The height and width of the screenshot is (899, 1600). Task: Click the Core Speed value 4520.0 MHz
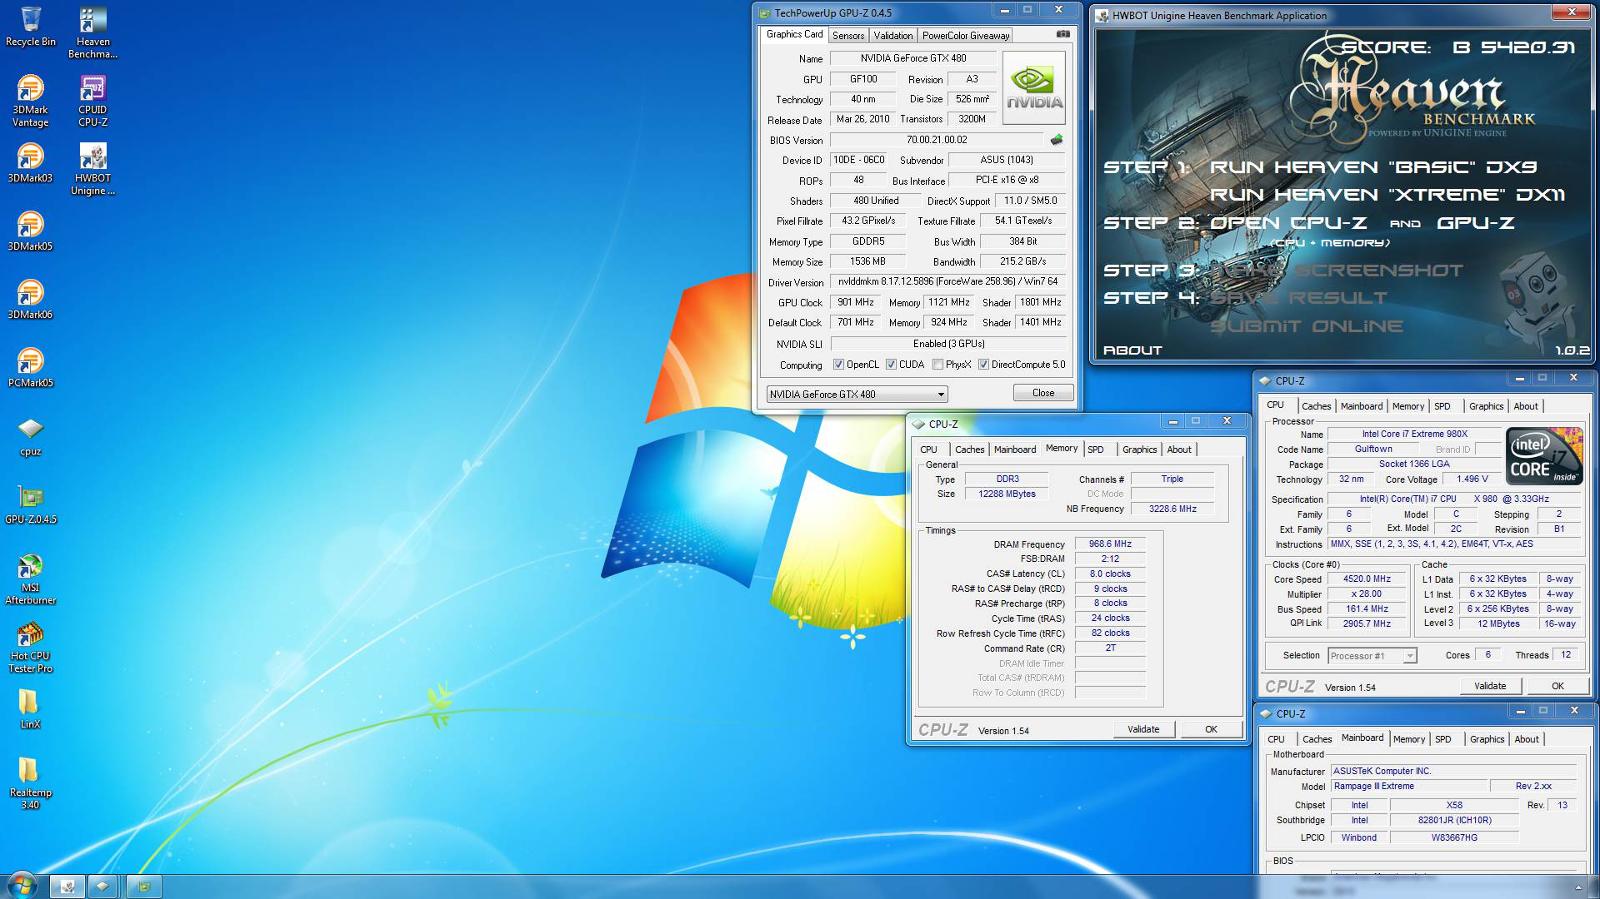pyautogui.click(x=1367, y=580)
